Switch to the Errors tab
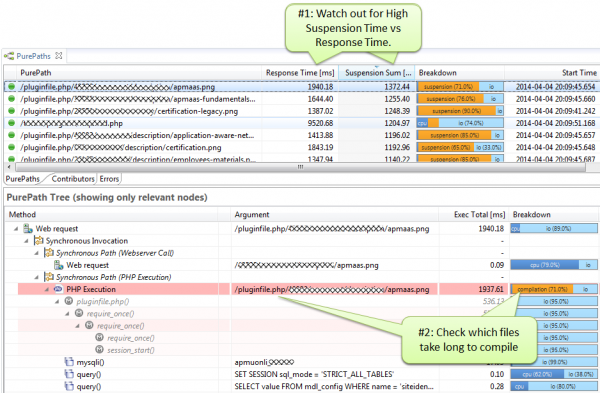 click(x=109, y=179)
